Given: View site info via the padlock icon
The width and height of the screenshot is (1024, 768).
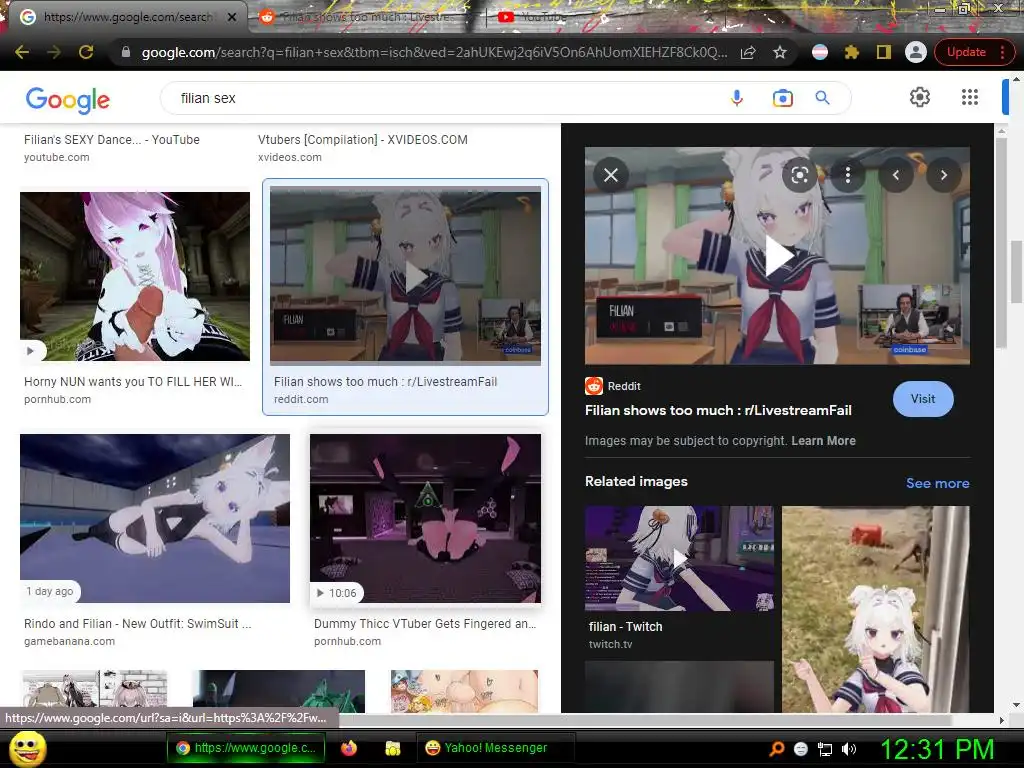Looking at the screenshot, I should [x=126, y=52].
